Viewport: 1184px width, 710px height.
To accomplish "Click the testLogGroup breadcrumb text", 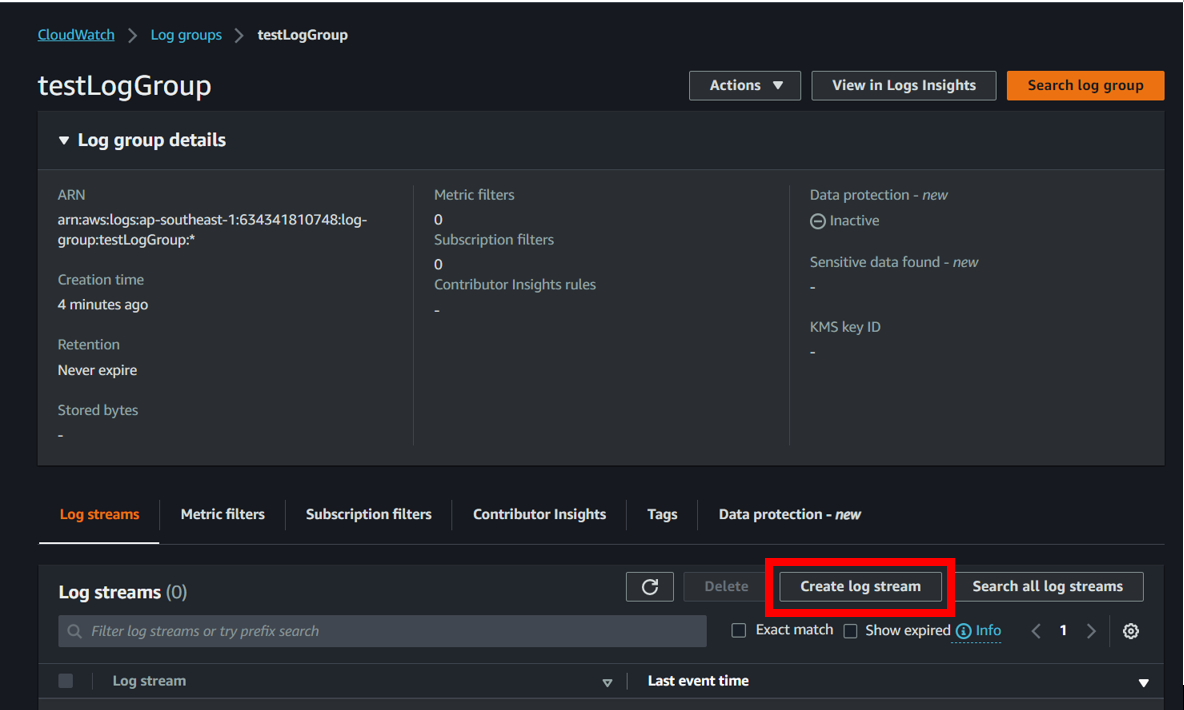I will pos(302,35).
